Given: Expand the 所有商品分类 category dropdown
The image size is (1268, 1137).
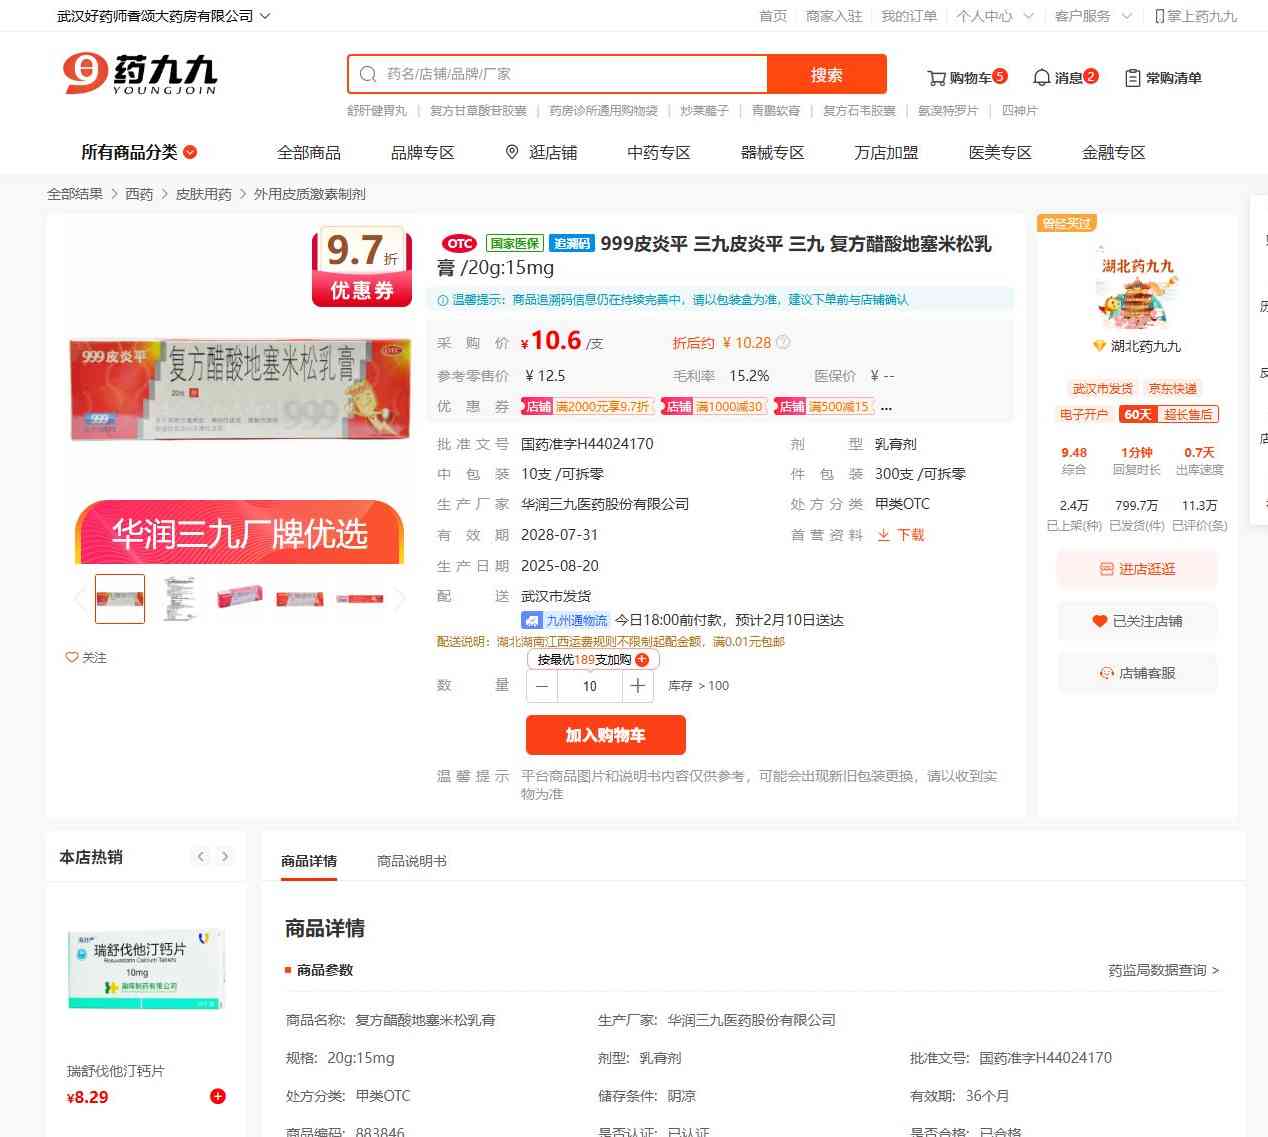Looking at the screenshot, I should point(139,152).
